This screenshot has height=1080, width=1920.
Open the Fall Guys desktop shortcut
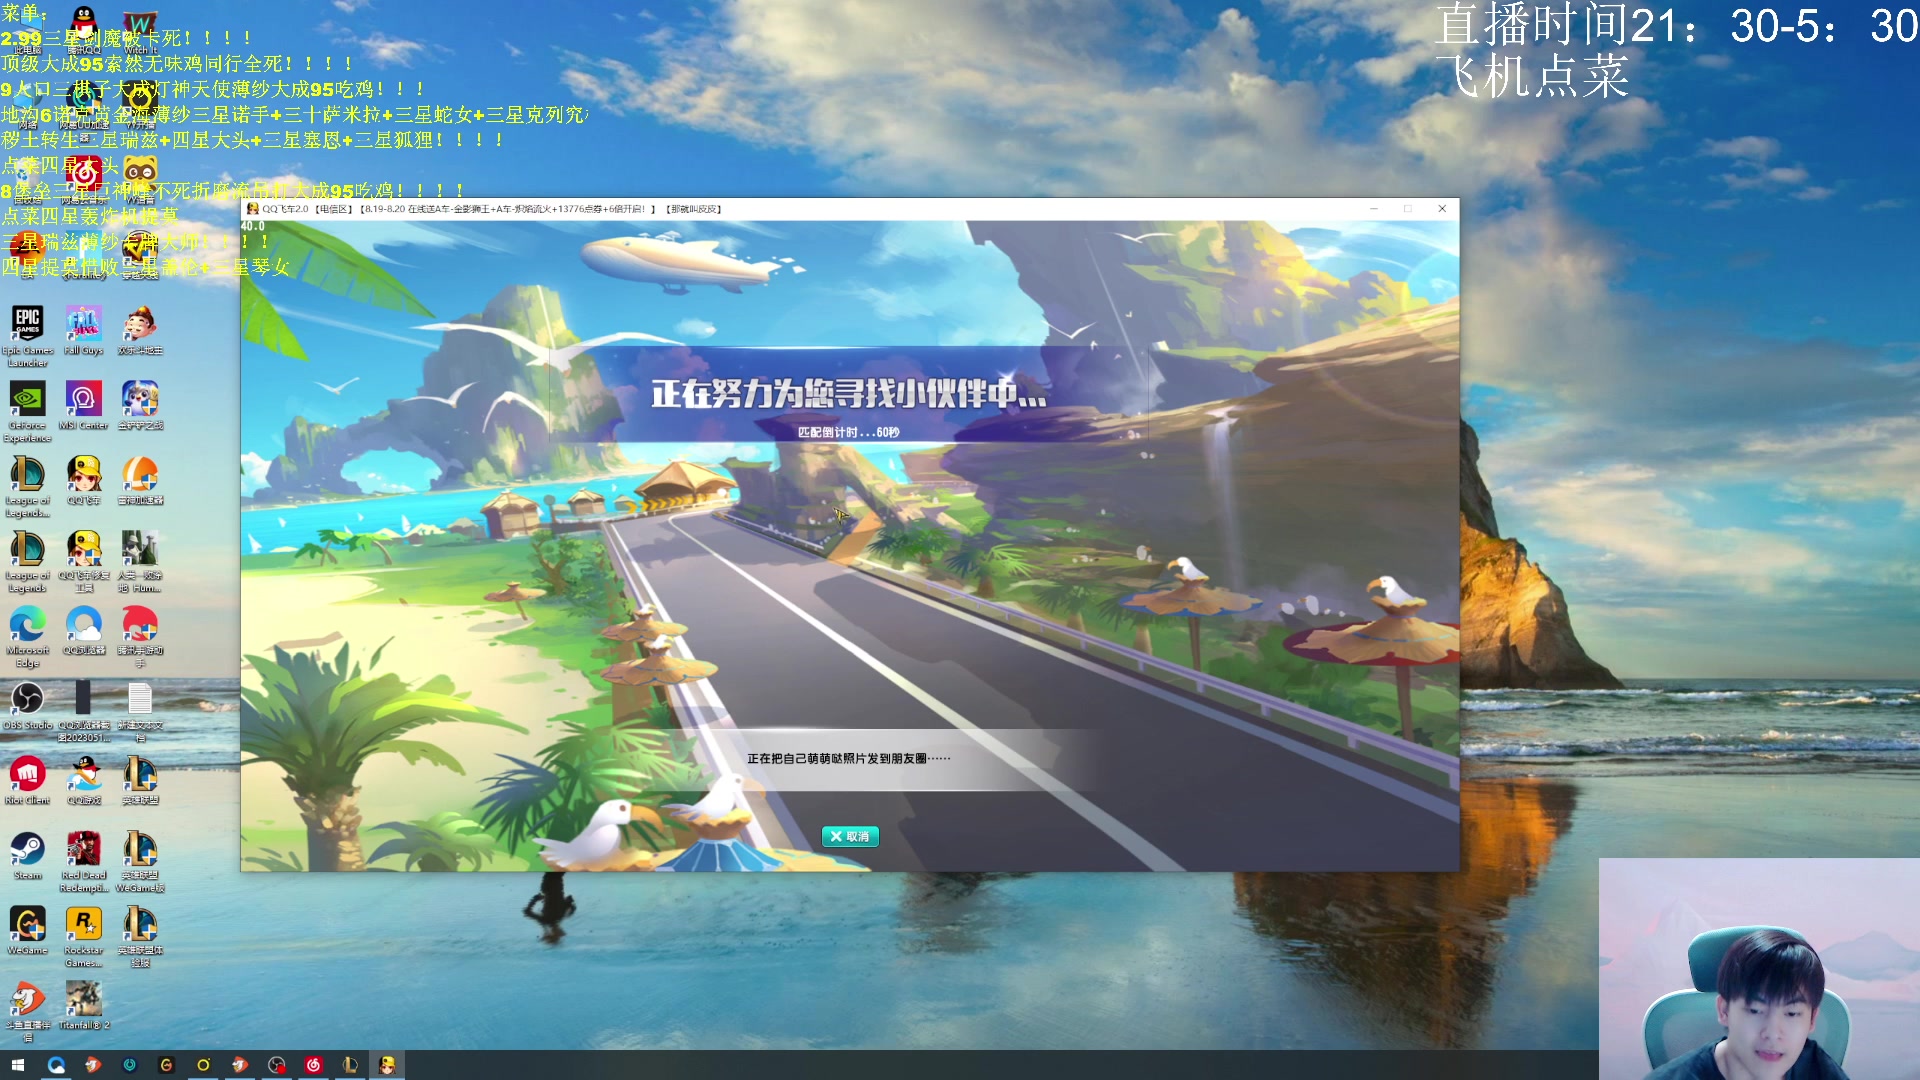tap(84, 330)
